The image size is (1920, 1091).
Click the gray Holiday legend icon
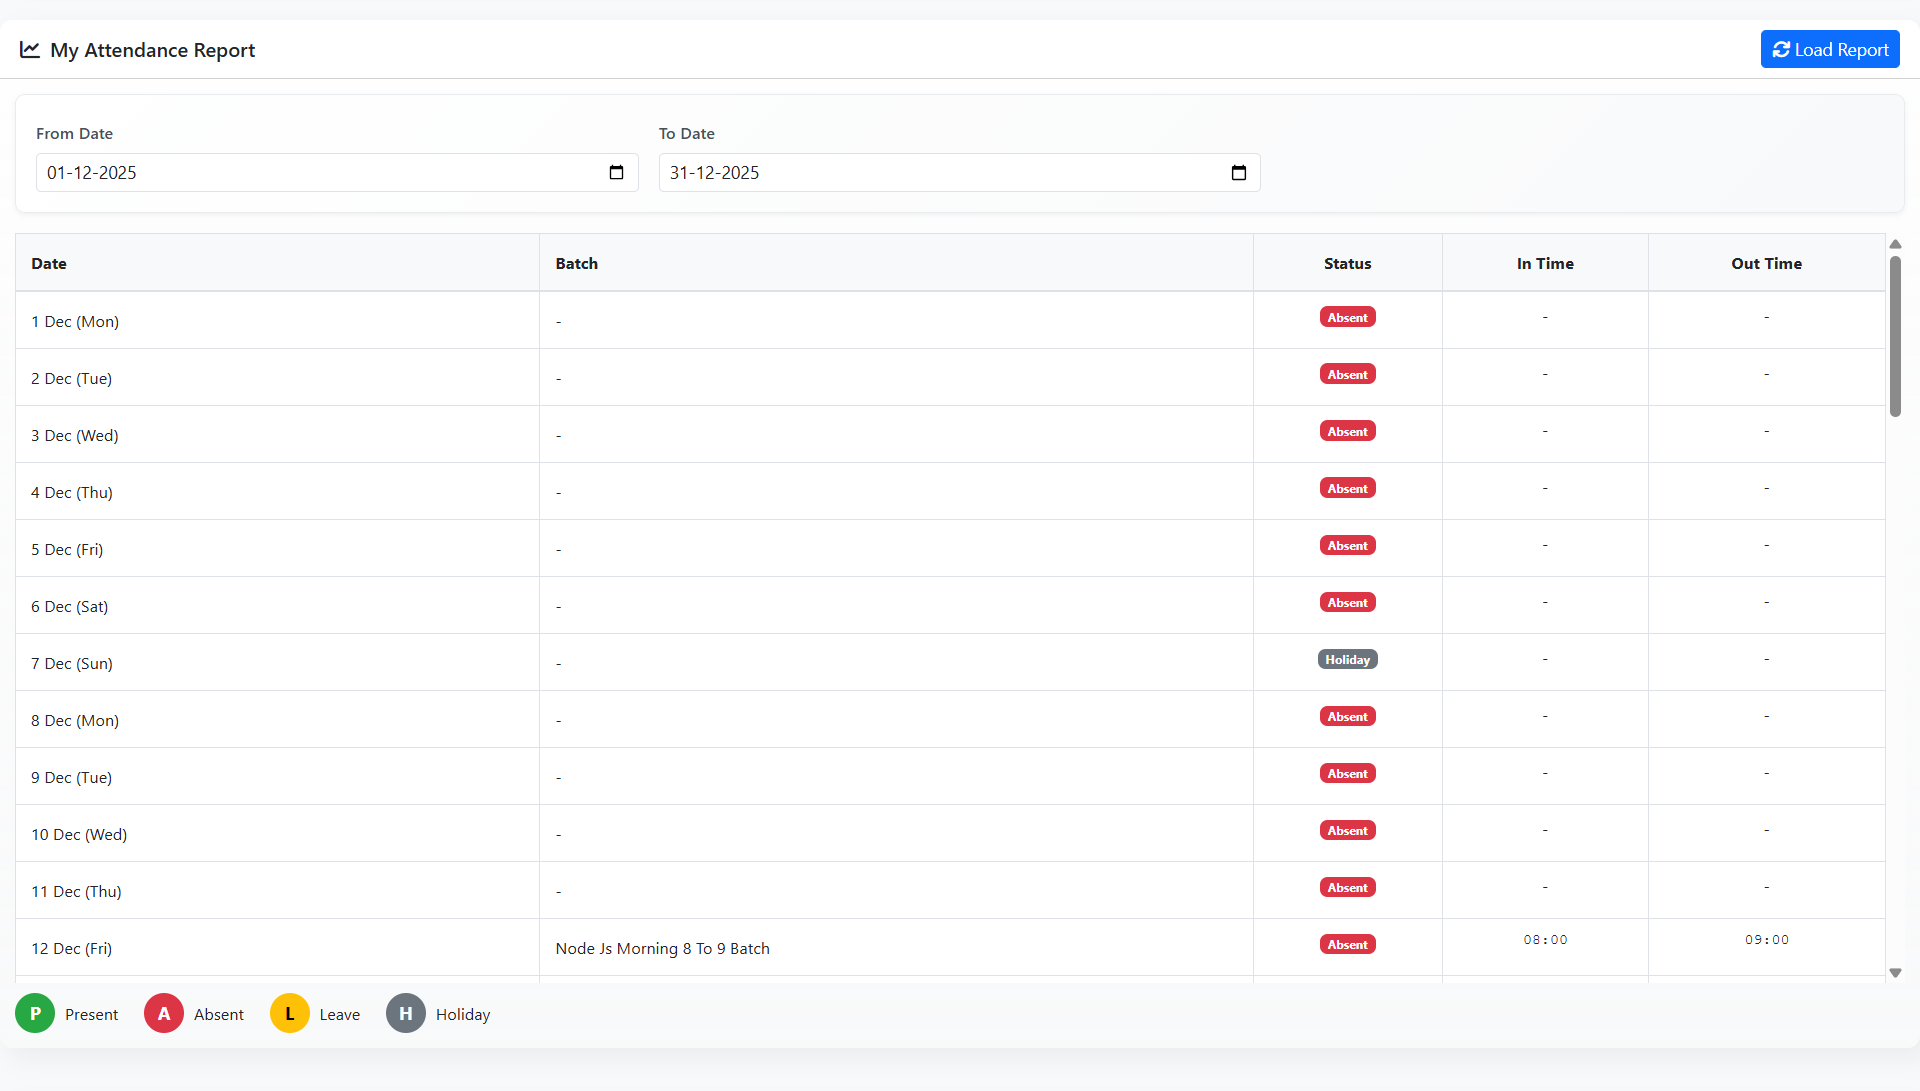coord(406,1014)
